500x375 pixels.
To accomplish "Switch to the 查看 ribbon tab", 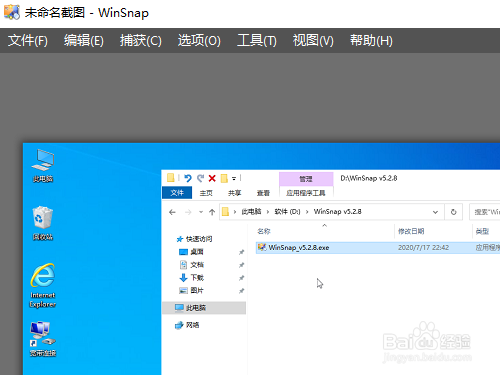I will (263, 193).
